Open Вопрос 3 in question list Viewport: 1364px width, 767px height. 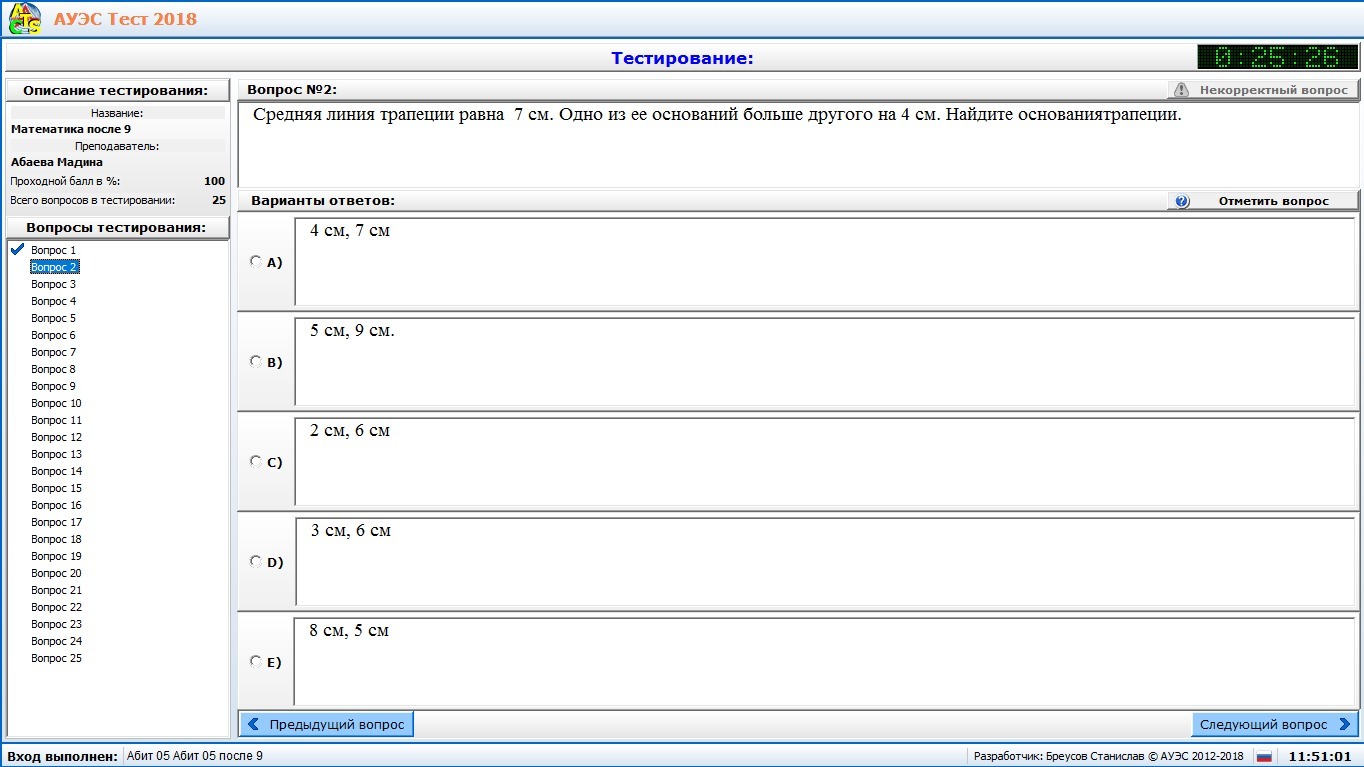pyautogui.click(x=53, y=284)
